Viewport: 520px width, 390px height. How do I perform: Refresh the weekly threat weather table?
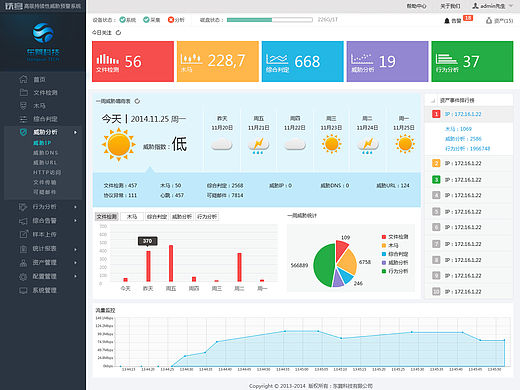pyautogui.click(x=137, y=101)
